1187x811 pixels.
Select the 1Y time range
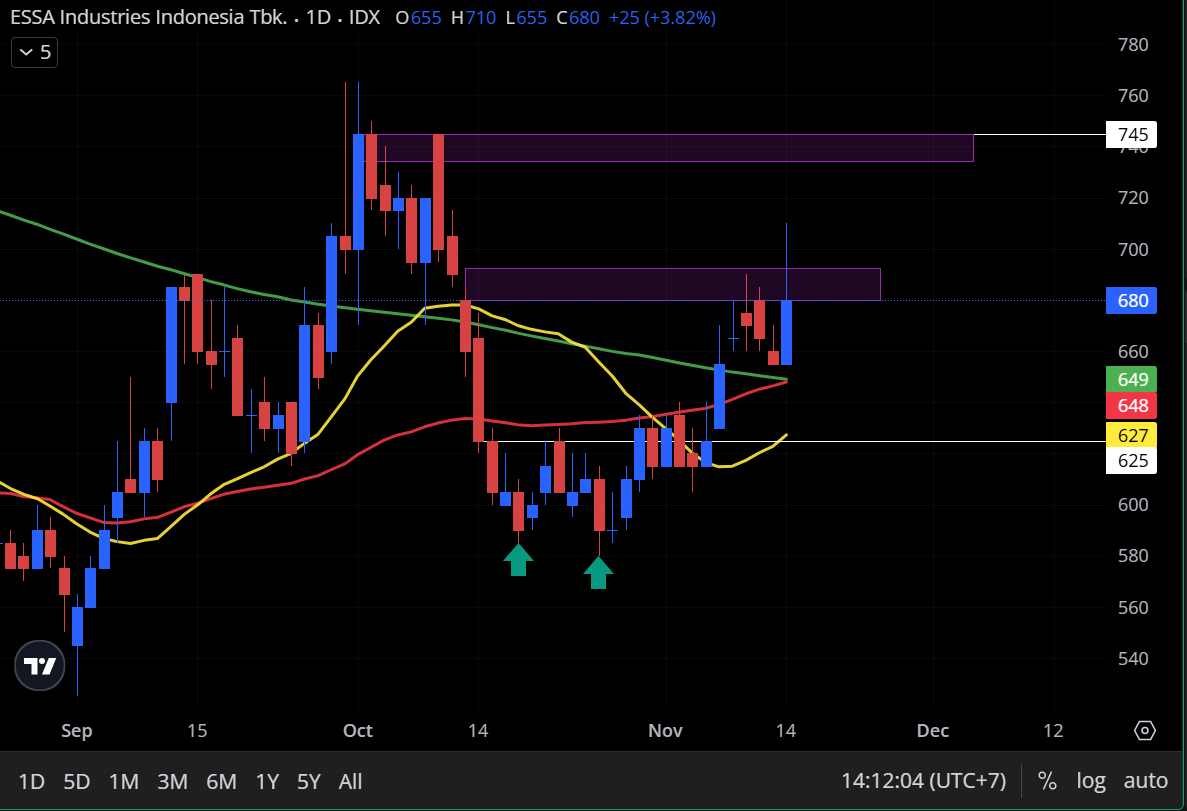pos(267,781)
